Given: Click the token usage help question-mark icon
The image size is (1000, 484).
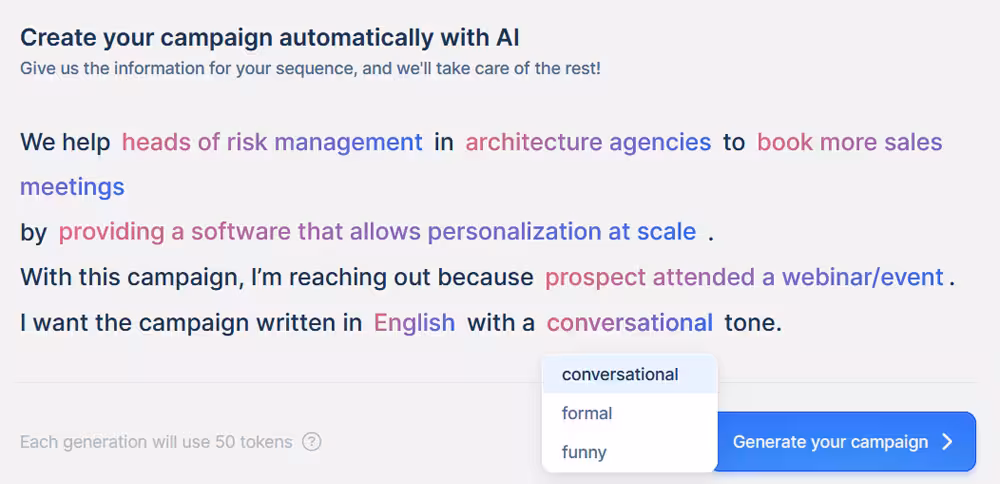Looking at the screenshot, I should point(312,442).
